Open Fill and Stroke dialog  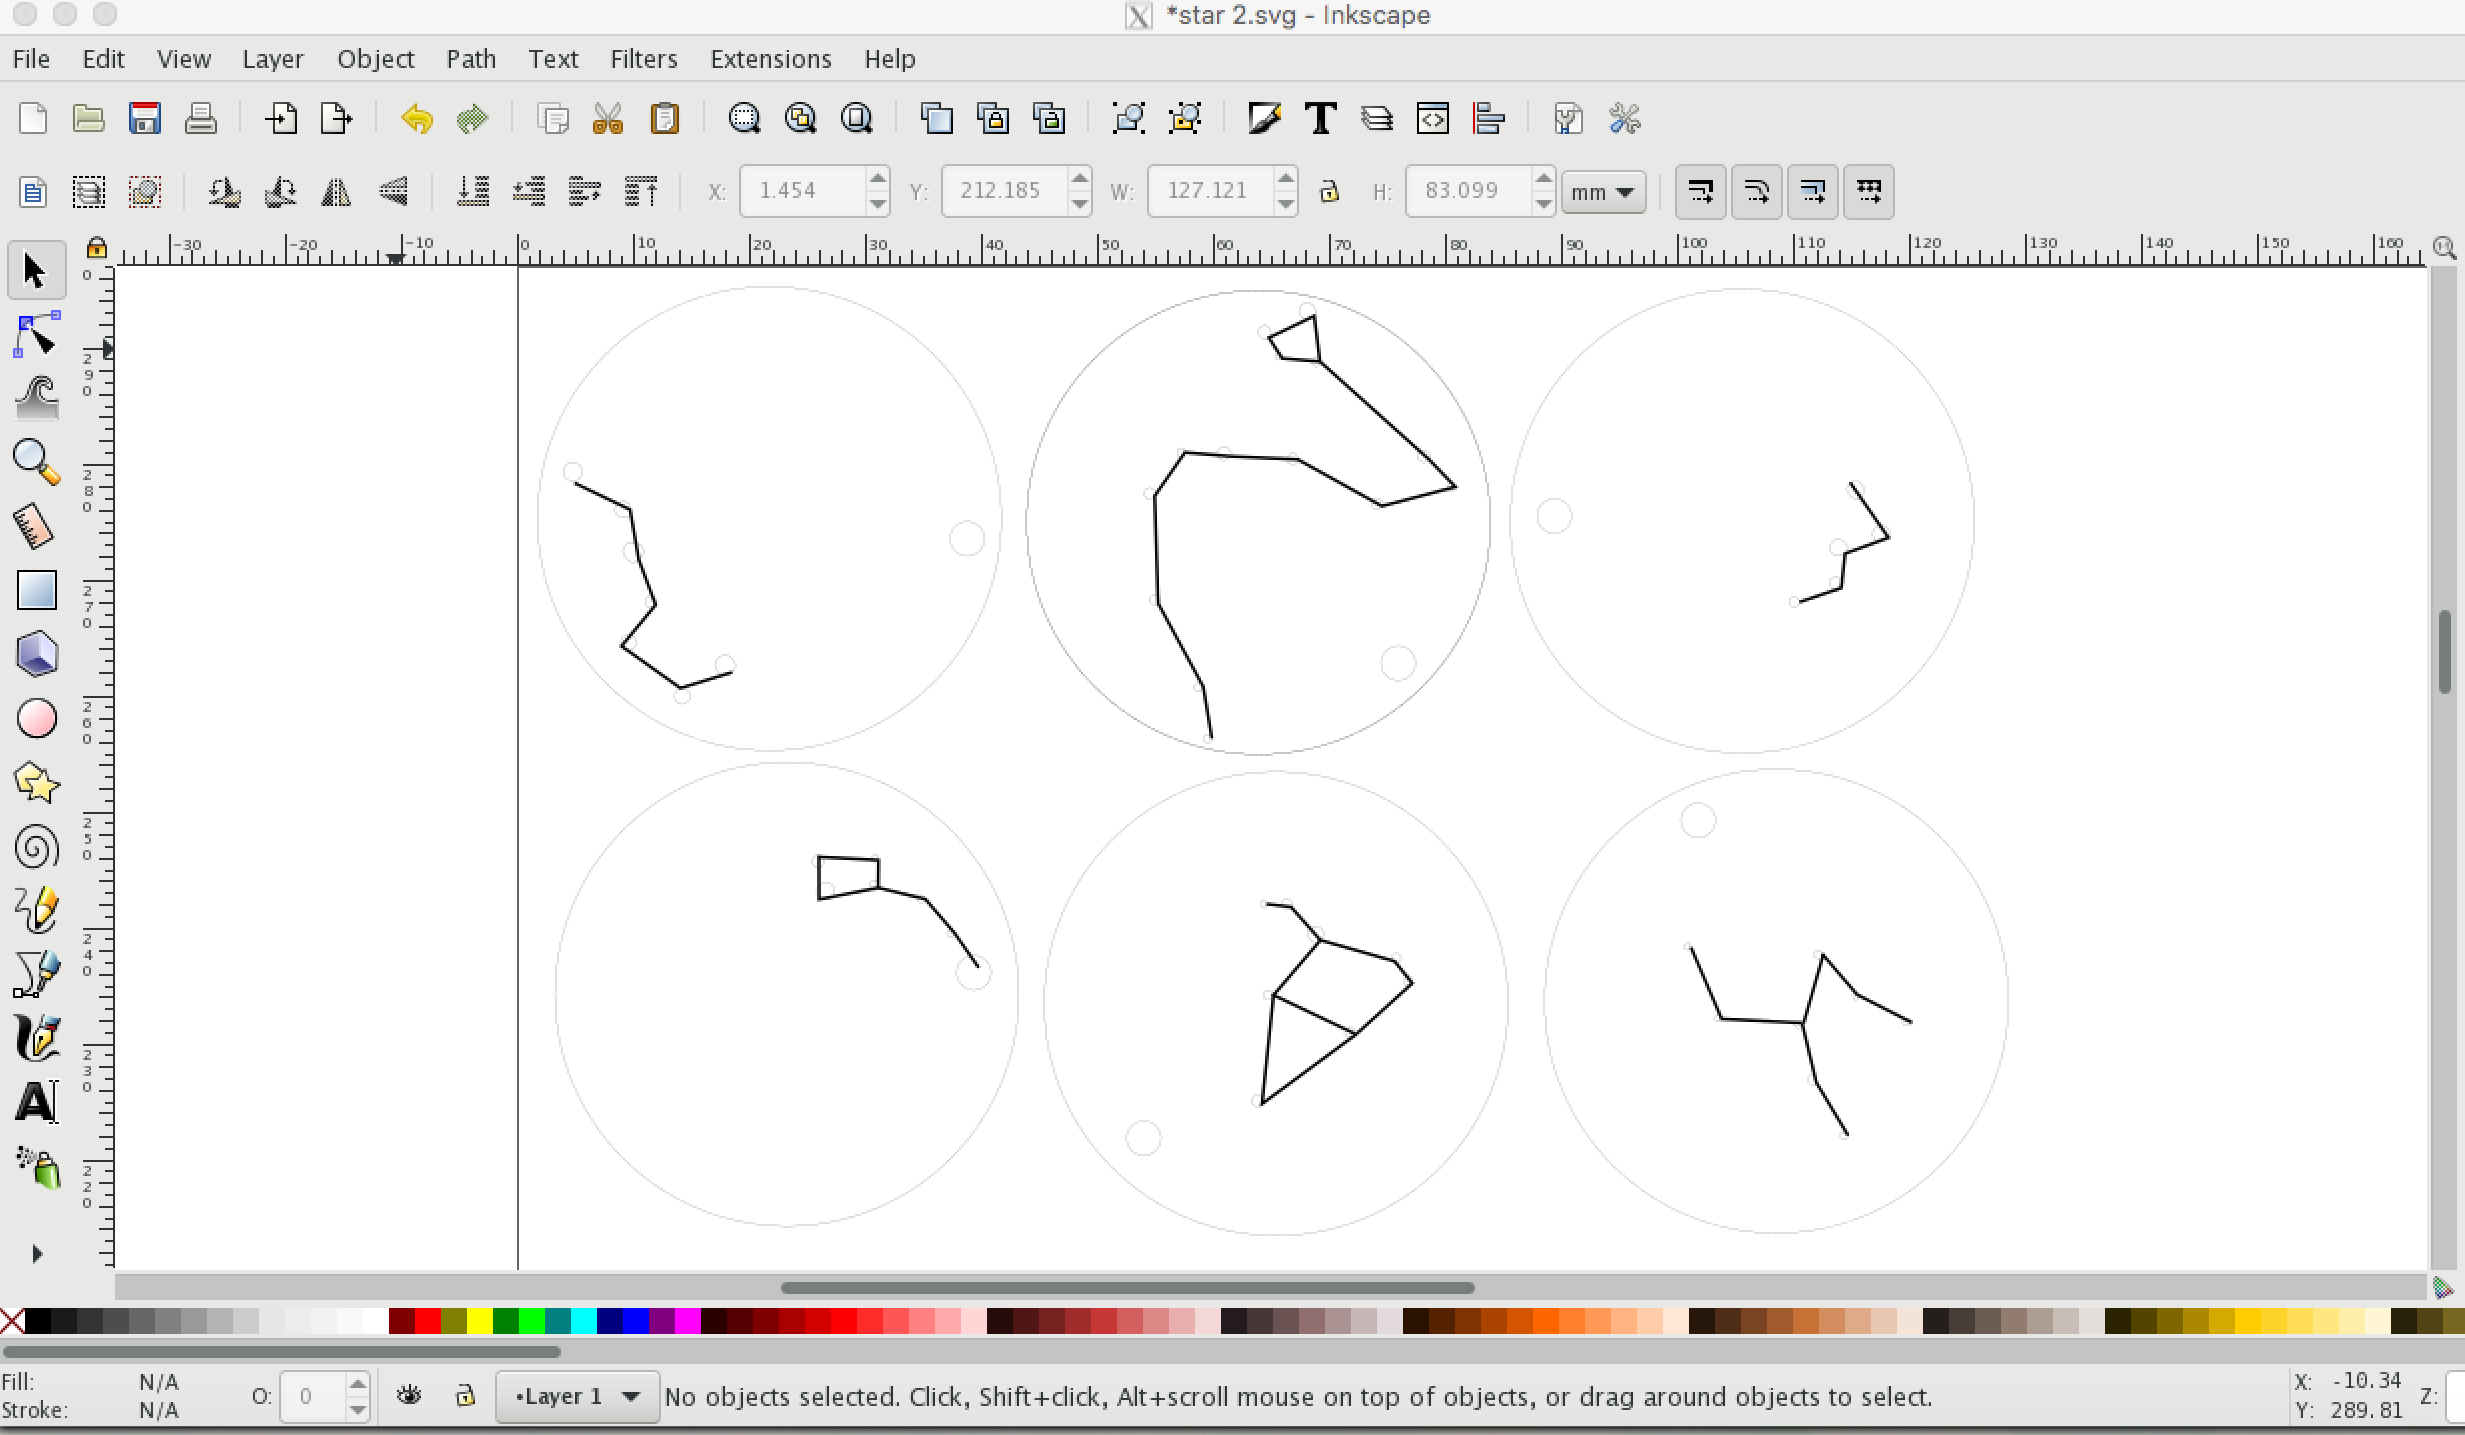pyautogui.click(x=1264, y=118)
